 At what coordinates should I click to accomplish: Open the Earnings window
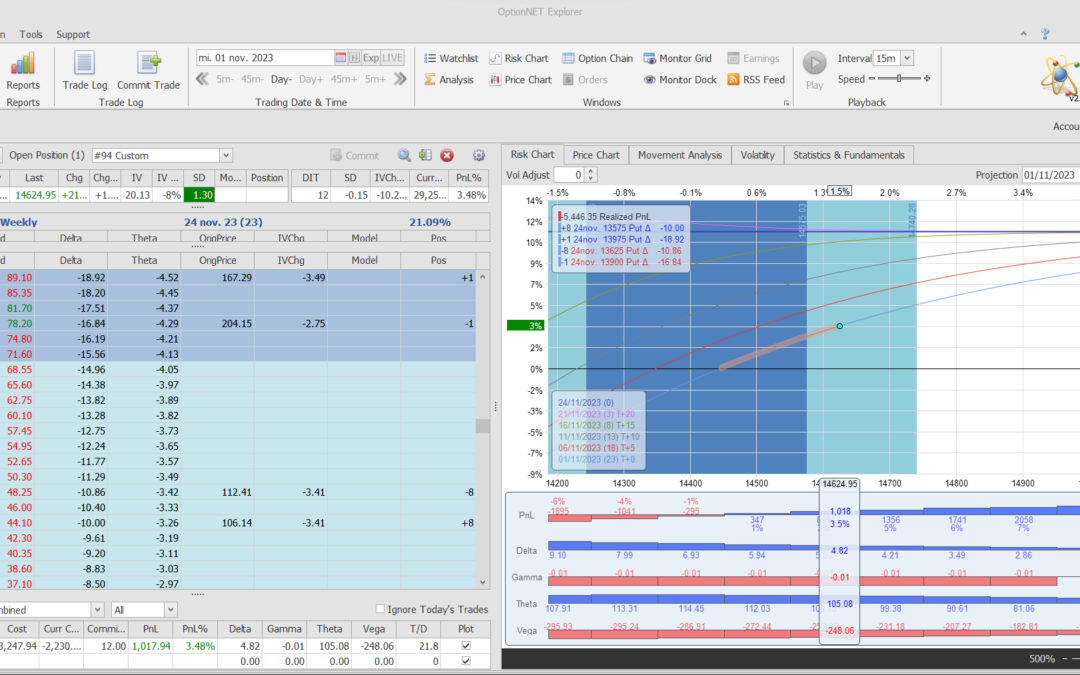click(x=754, y=59)
